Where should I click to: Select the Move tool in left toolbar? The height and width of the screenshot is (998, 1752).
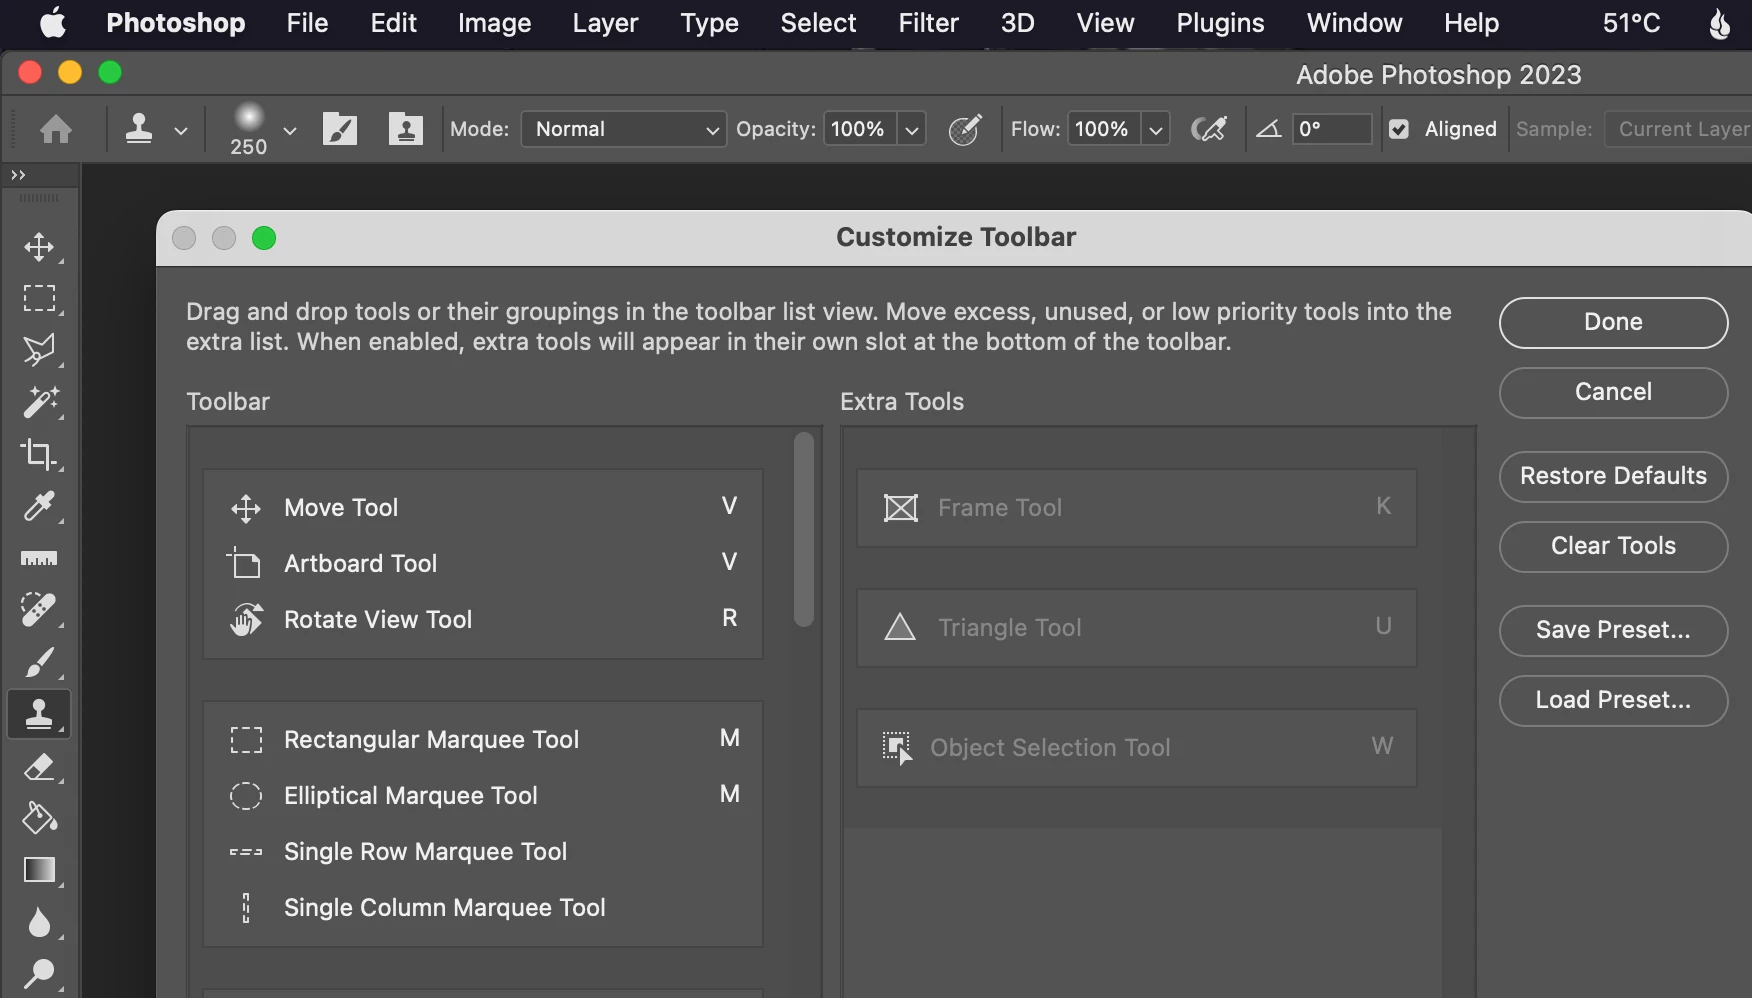click(x=39, y=247)
